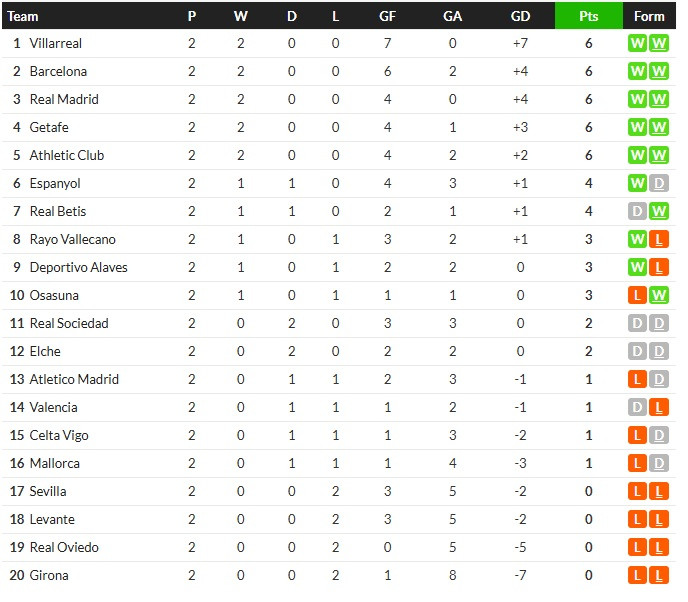Screen dimensions: 688x602
Task: Click Atletico Madrid's orange L form badge
Action: click(x=637, y=380)
